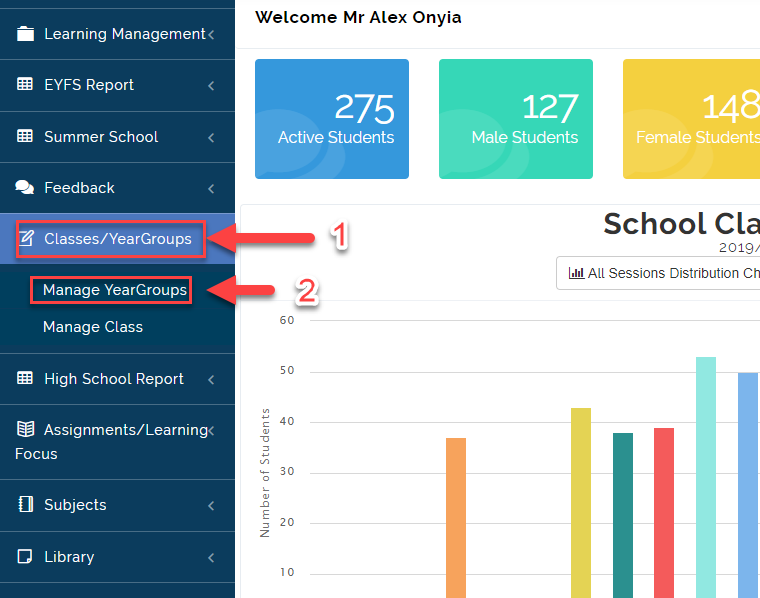Open the Learning Management menu
The width and height of the screenshot is (760, 598).
117,34
